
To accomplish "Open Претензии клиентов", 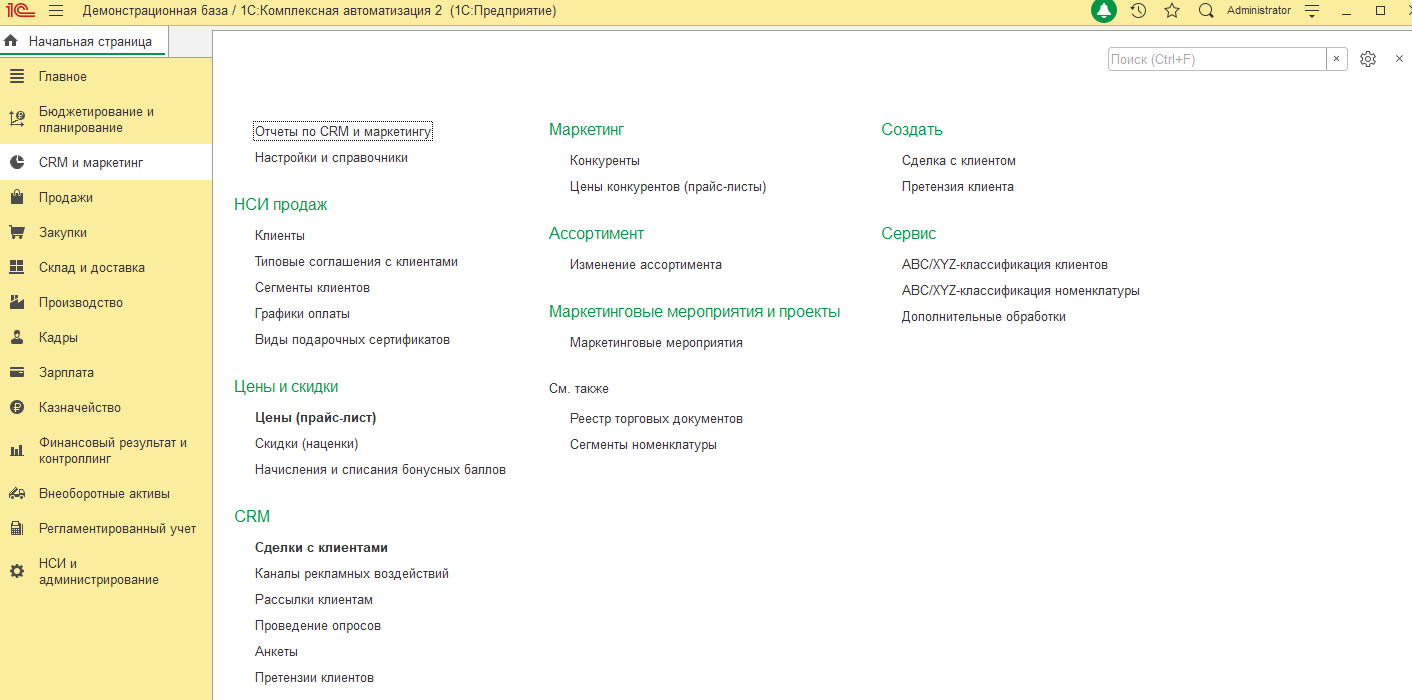I will pos(314,677).
